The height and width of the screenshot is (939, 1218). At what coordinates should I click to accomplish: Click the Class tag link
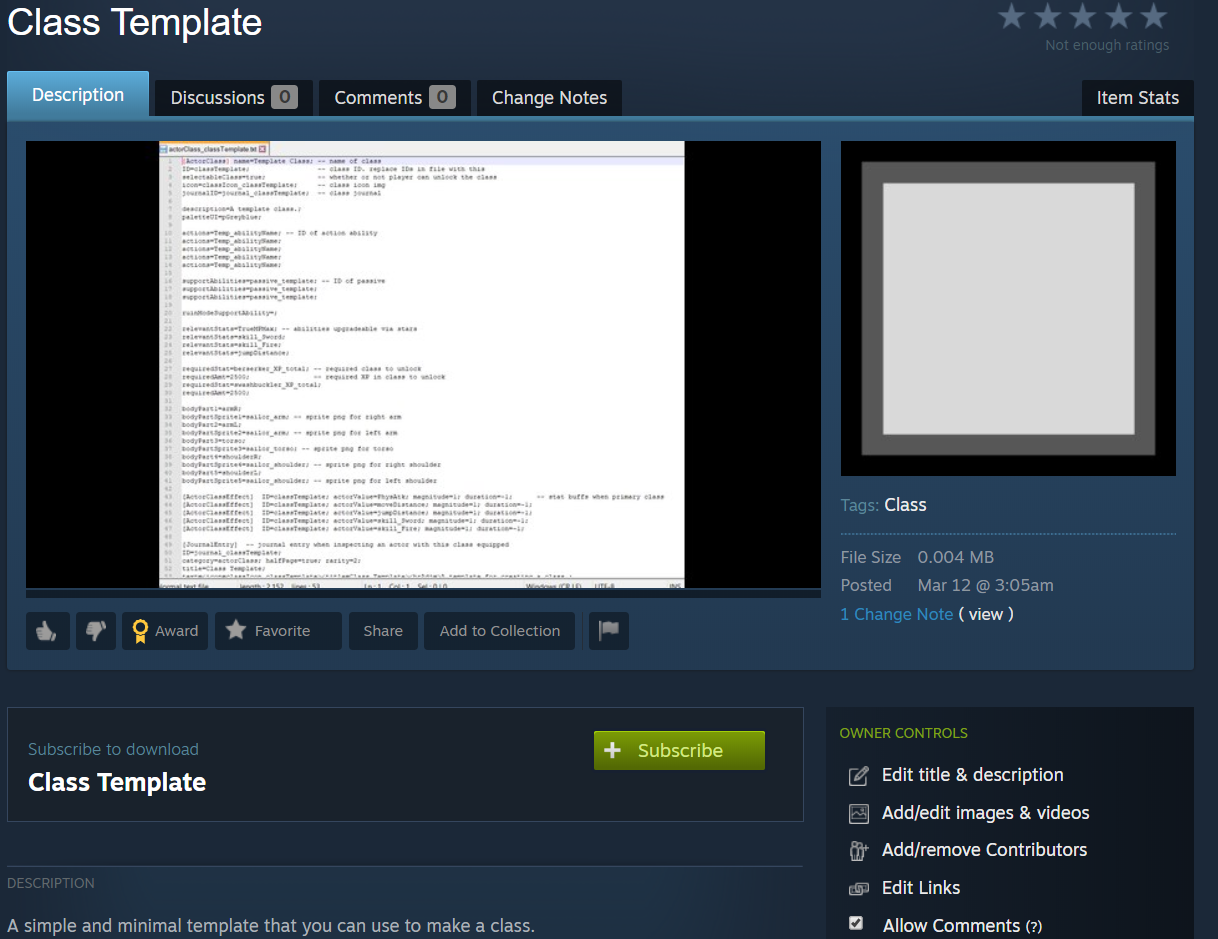coord(905,505)
